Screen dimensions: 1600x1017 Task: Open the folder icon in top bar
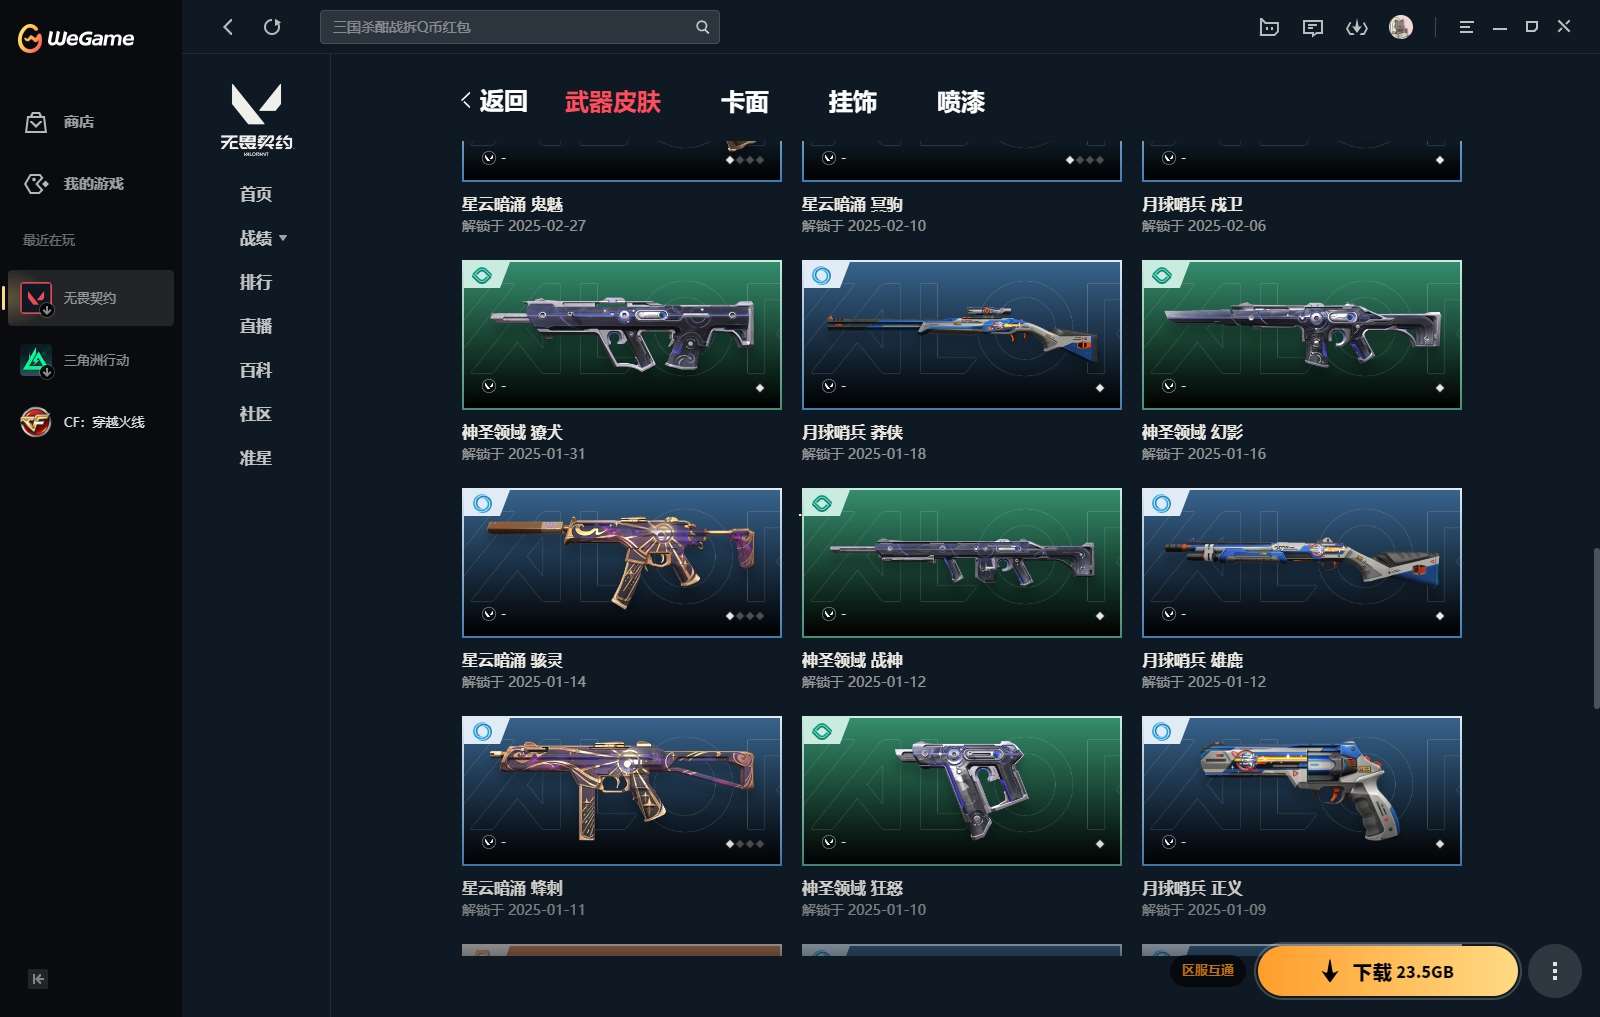(x=1269, y=27)
